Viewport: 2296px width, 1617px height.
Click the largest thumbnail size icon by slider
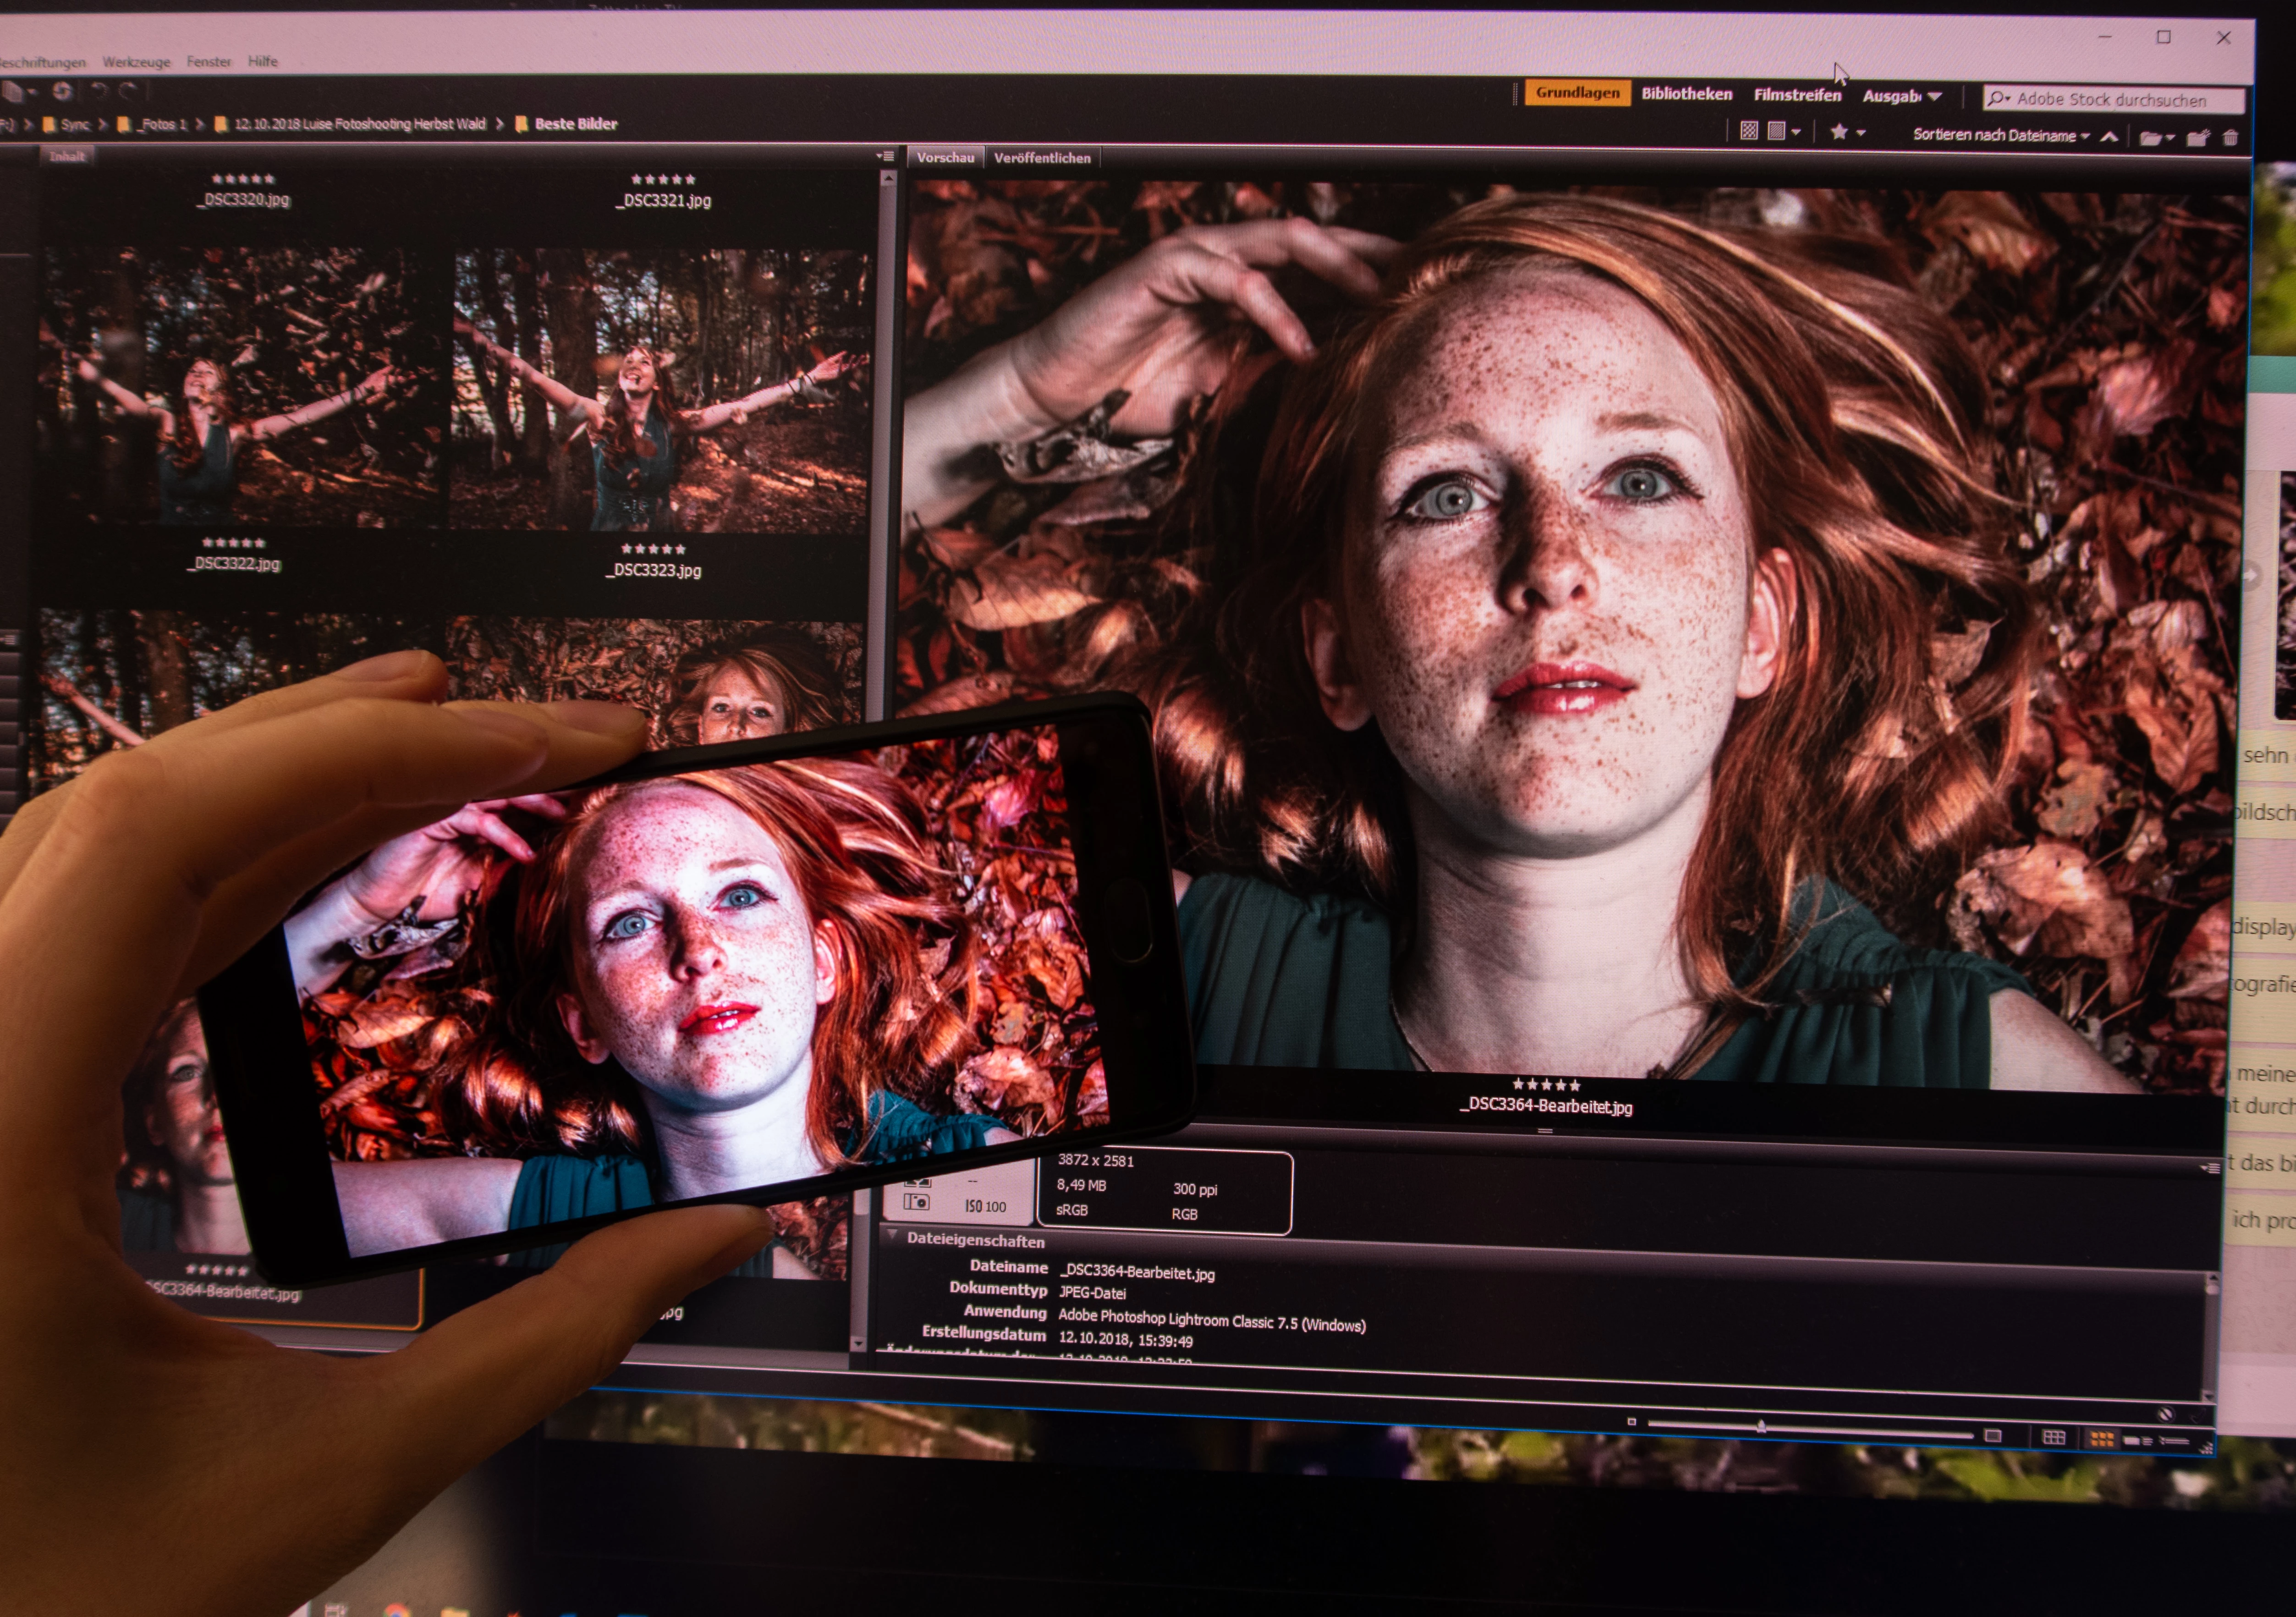coord(1993,1436)
